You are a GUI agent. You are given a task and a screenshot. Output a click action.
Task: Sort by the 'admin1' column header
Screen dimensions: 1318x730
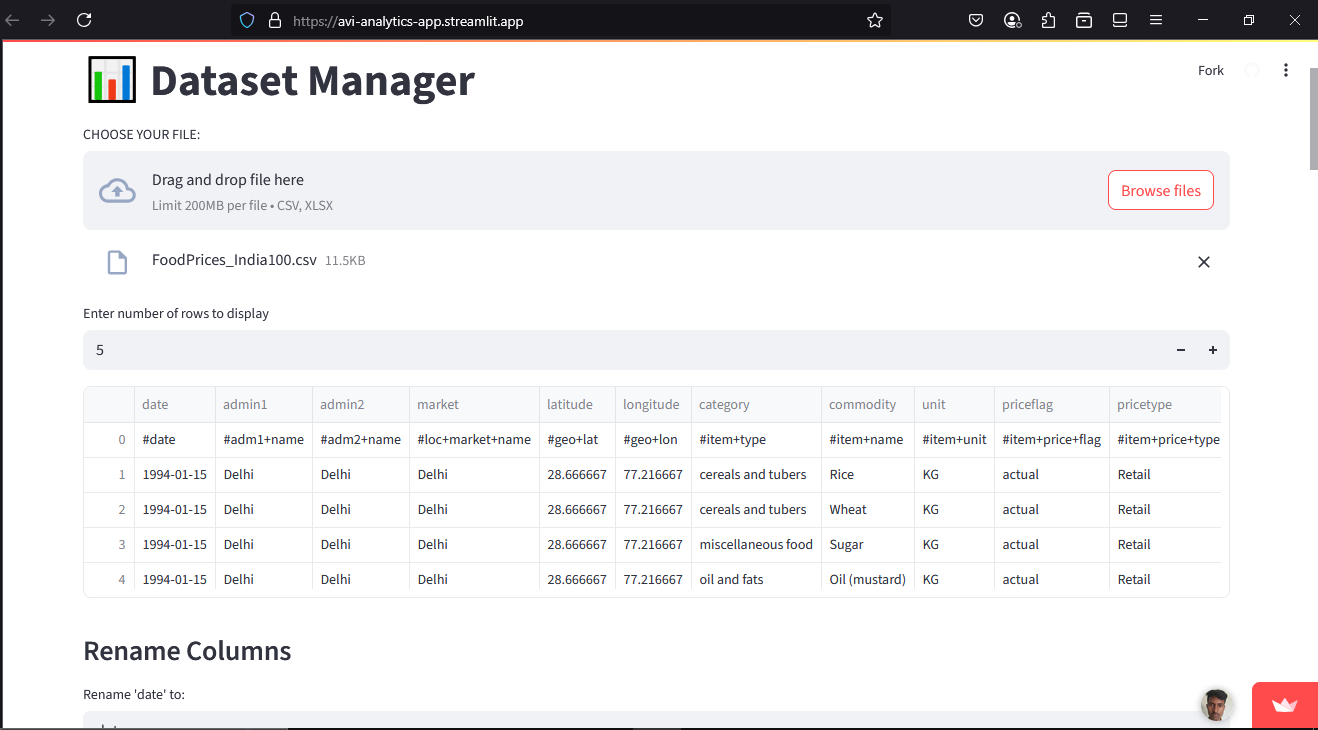264,405
